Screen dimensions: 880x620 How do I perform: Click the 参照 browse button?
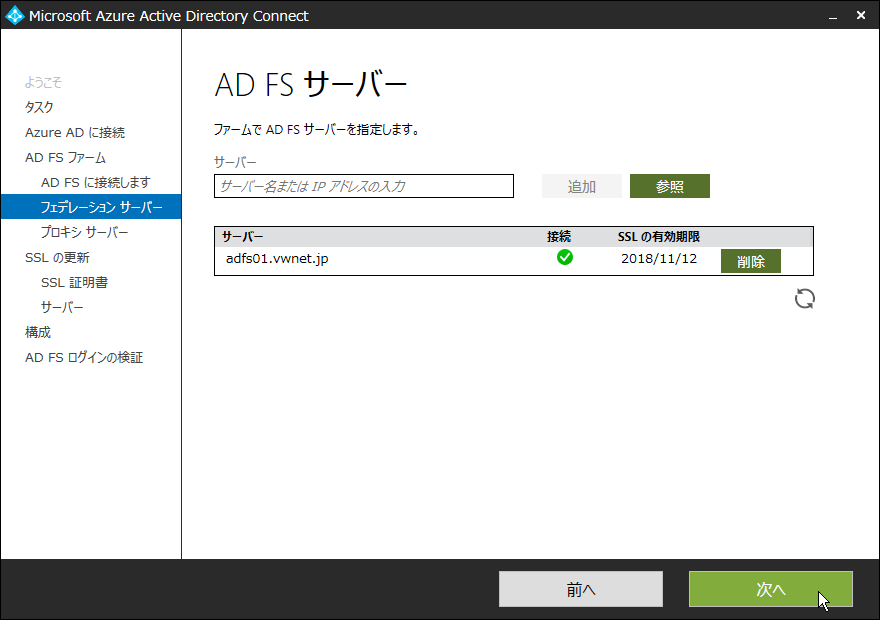click(670, 186)
